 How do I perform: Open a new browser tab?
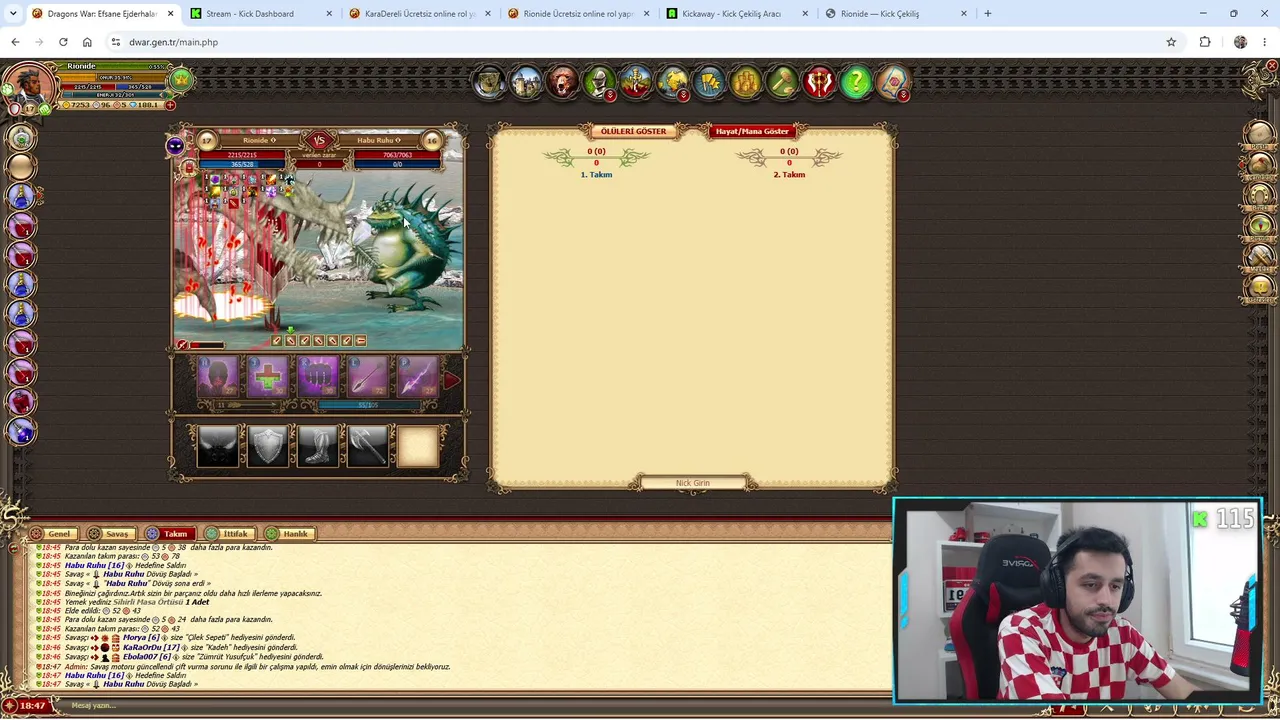(988, 14)
